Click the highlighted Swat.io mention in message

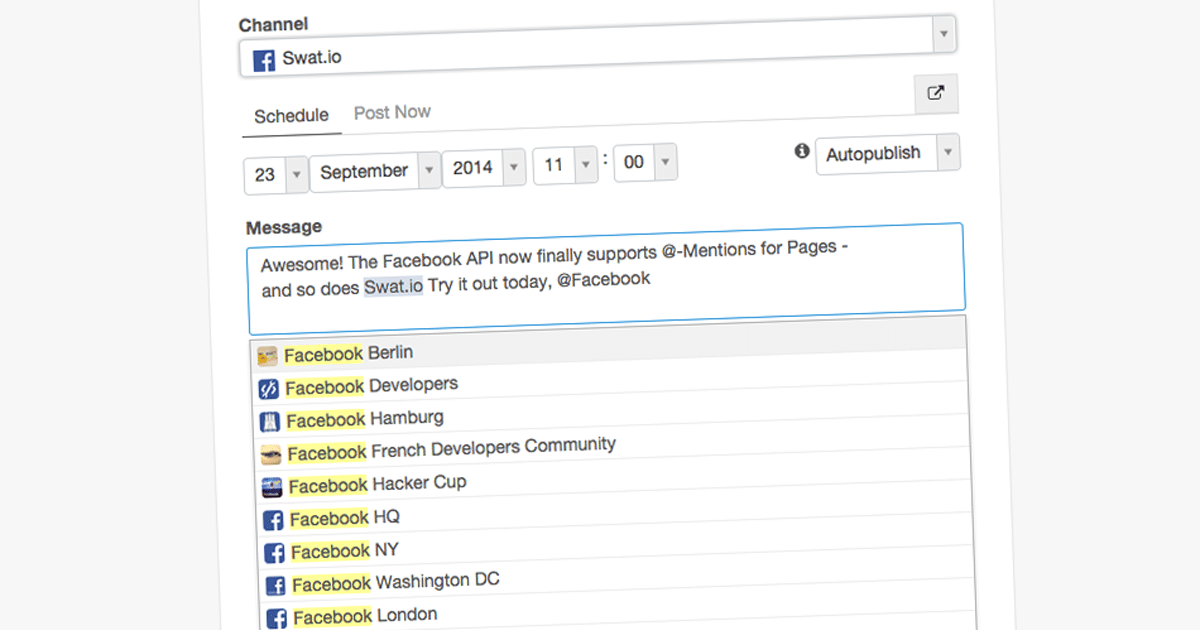tap(393, 287)
